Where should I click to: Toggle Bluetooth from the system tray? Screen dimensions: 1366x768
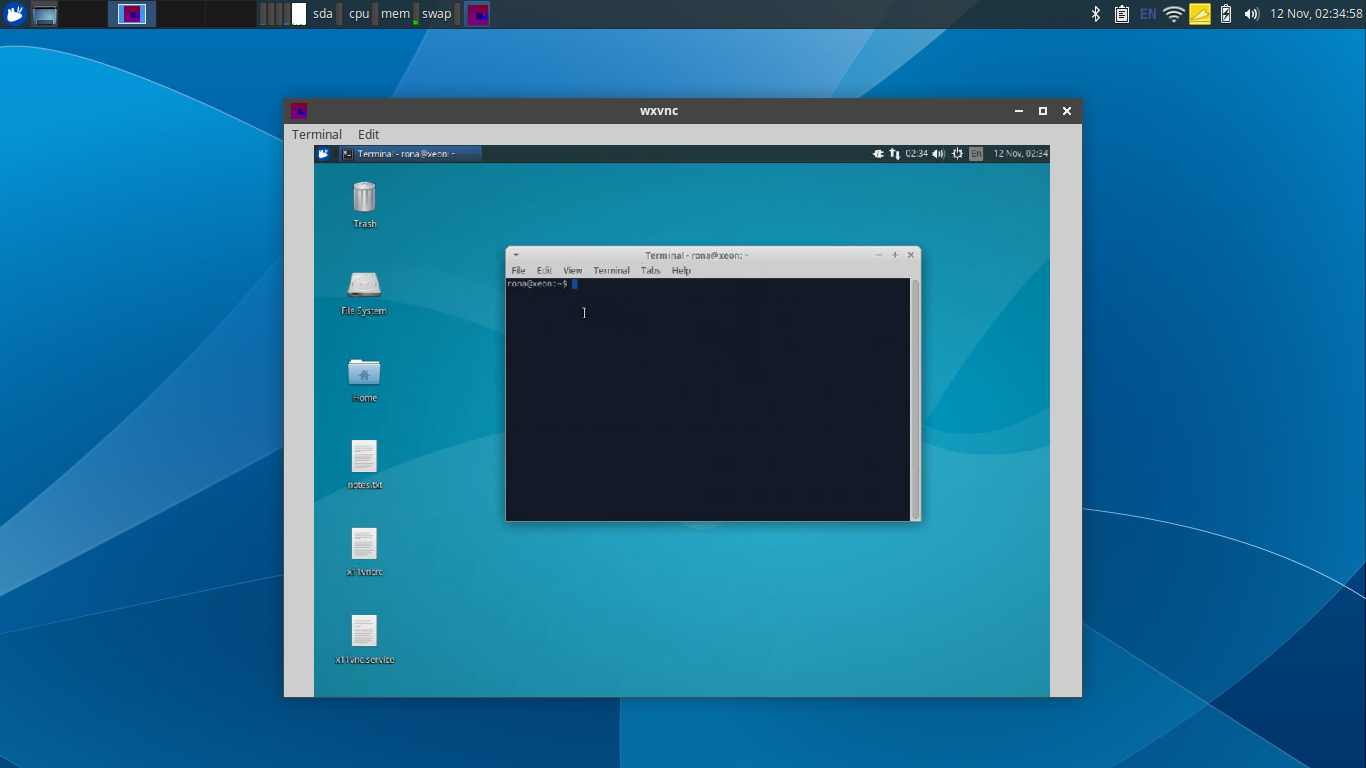pyautogui.click(x=1094, y=13)
